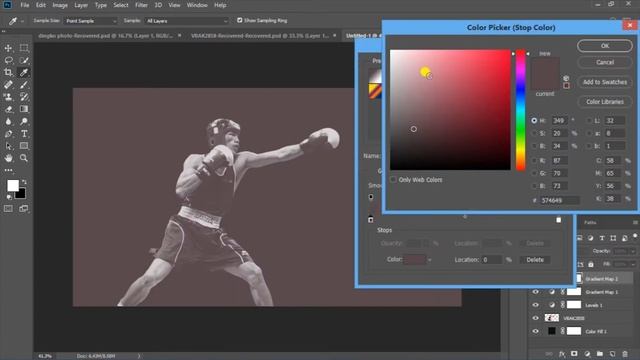This screenshot has height=360, width=640.
Task: Select the Hand tool
Action: pyautogui.click(x=8, y=158)
